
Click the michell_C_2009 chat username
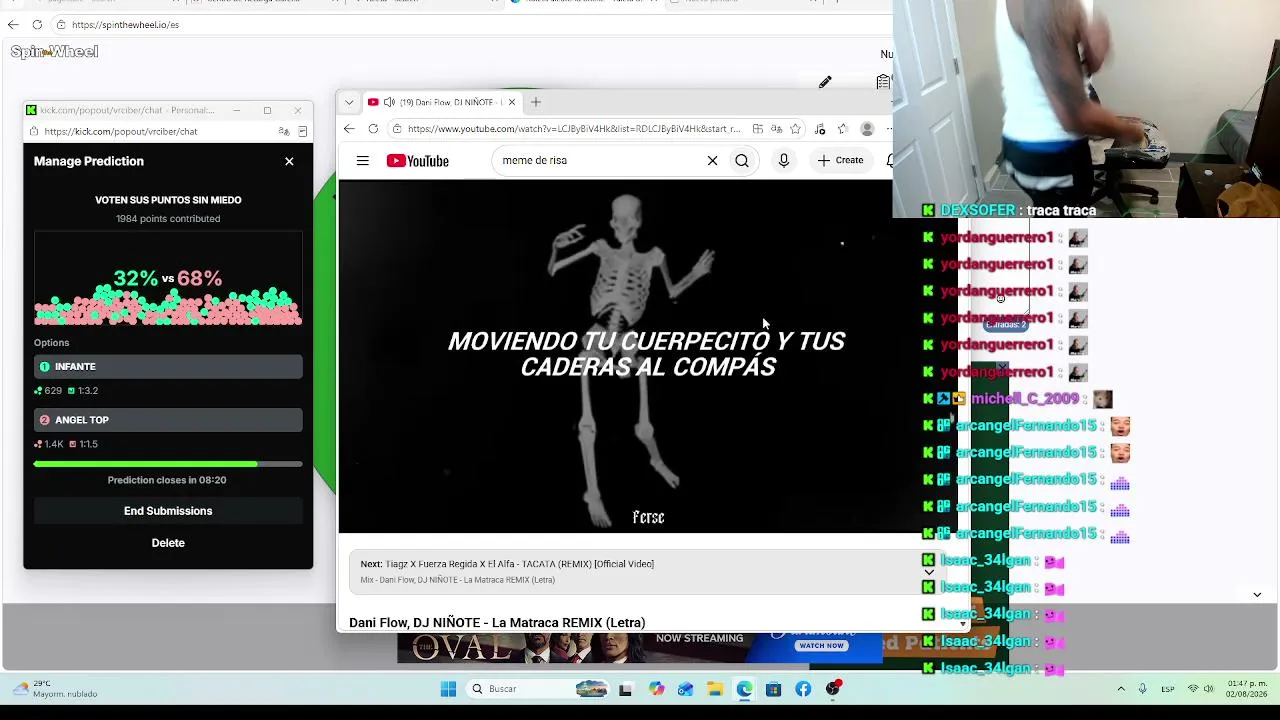1025,399
